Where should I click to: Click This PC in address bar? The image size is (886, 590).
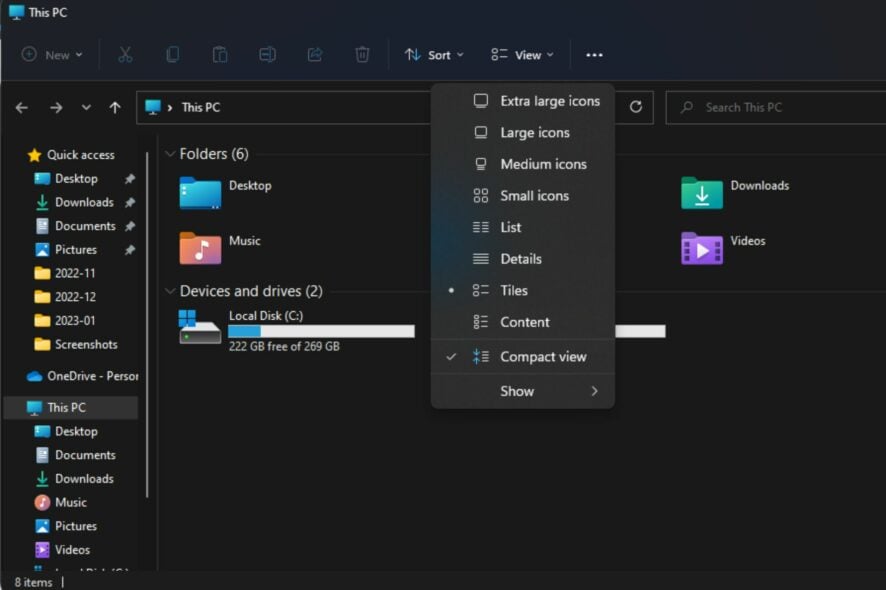(x=201, y=107)
